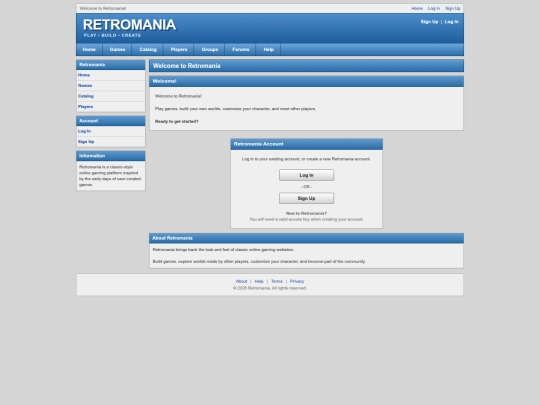
Task: Open Players in the Retromania sidebar
Action: [111, 107]
